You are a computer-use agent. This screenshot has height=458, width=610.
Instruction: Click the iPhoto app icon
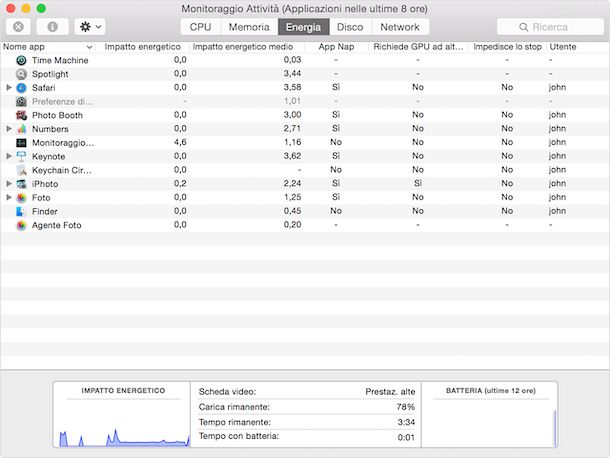pyautogui.click(x=21, y=184)
